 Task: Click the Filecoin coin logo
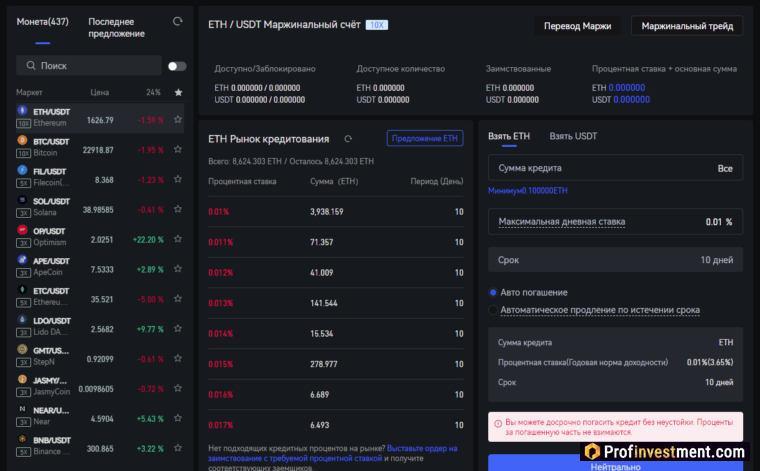[22, 170]
